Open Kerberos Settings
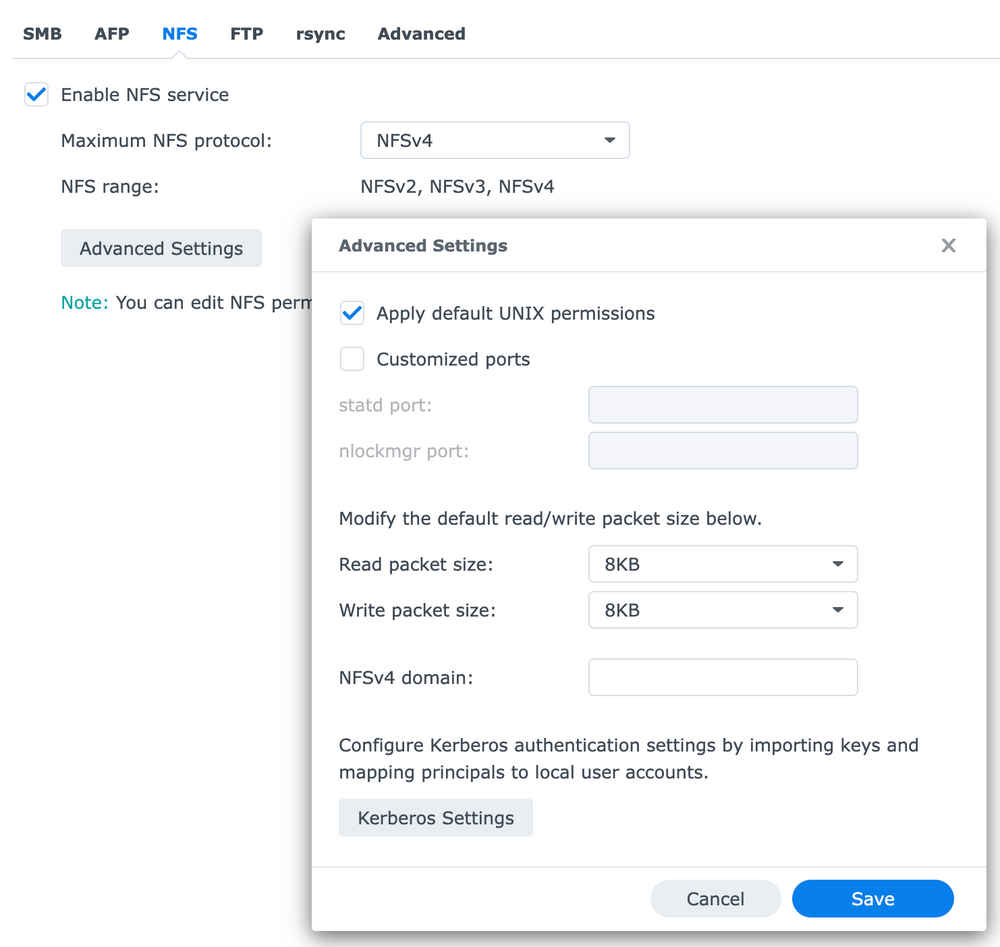Screen dimensions: 1000x947 coord(435,817)
